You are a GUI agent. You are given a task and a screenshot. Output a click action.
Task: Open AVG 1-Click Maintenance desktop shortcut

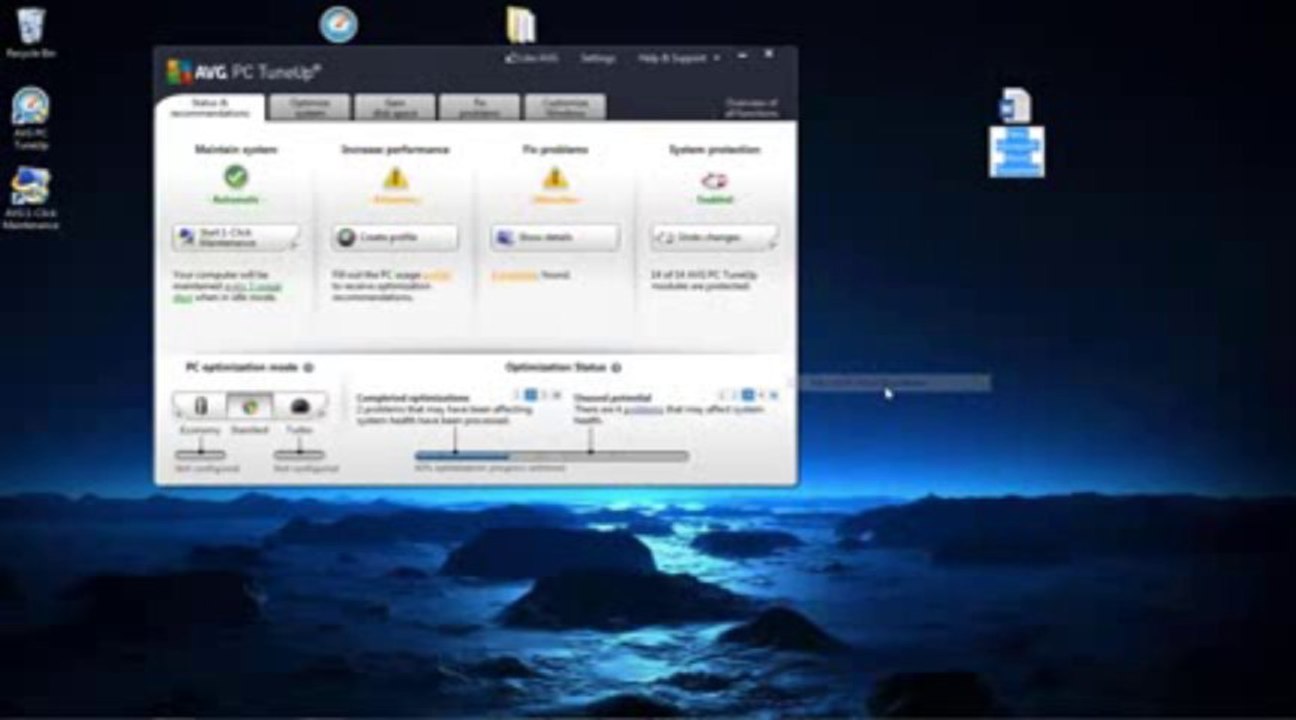click(31, 198)
